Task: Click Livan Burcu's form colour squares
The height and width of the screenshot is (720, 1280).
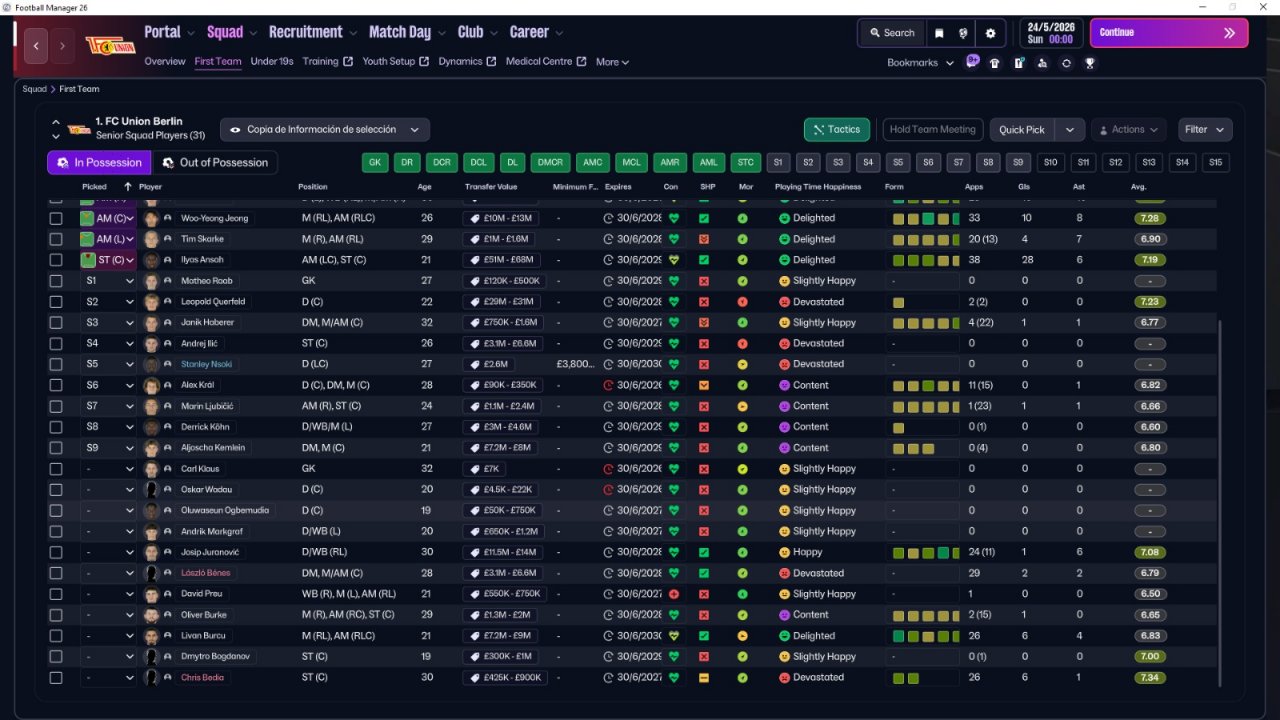Action: click(x=925, y=636)
